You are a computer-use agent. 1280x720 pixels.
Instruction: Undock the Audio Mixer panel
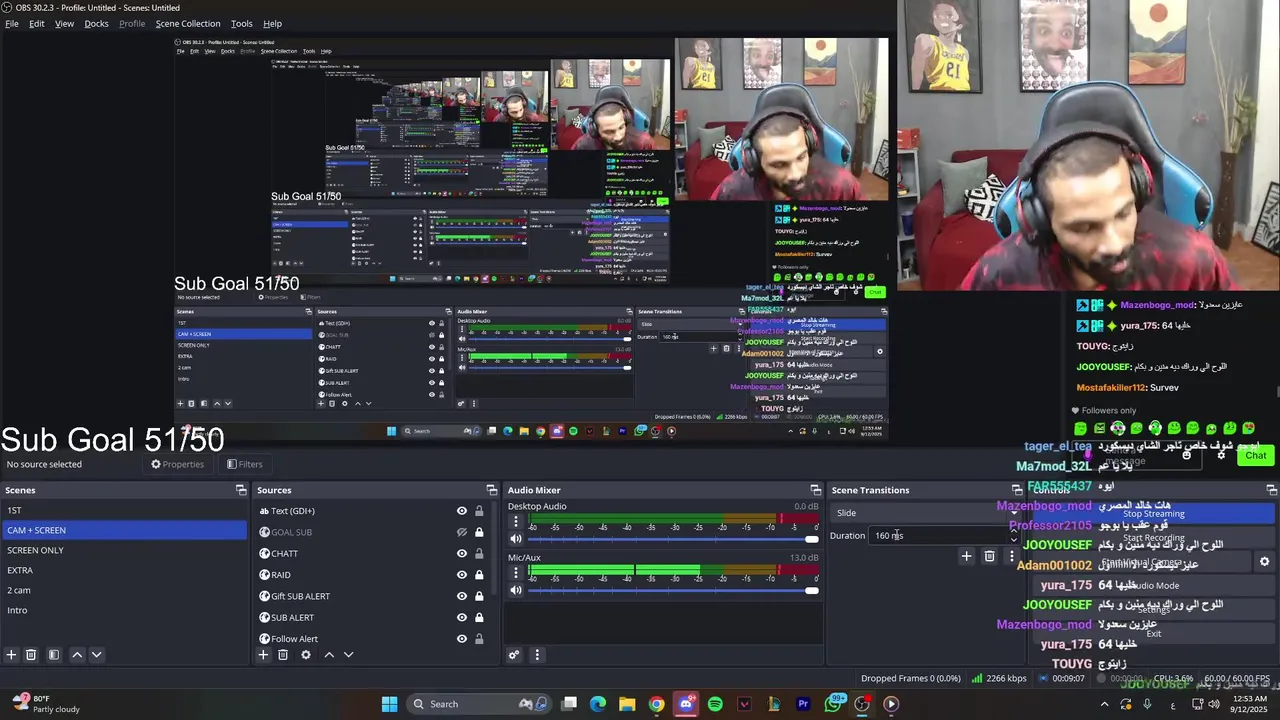coord(816,490)
